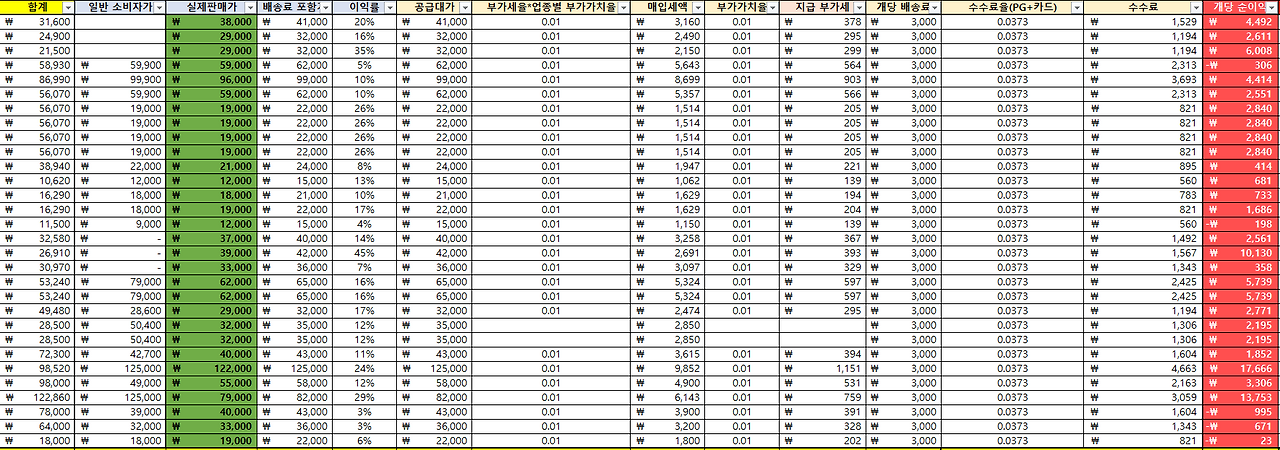Click the 지급 부가세 cell 1,151
The width and height of the screenshot is (1280, 450).
coord(823,369)
